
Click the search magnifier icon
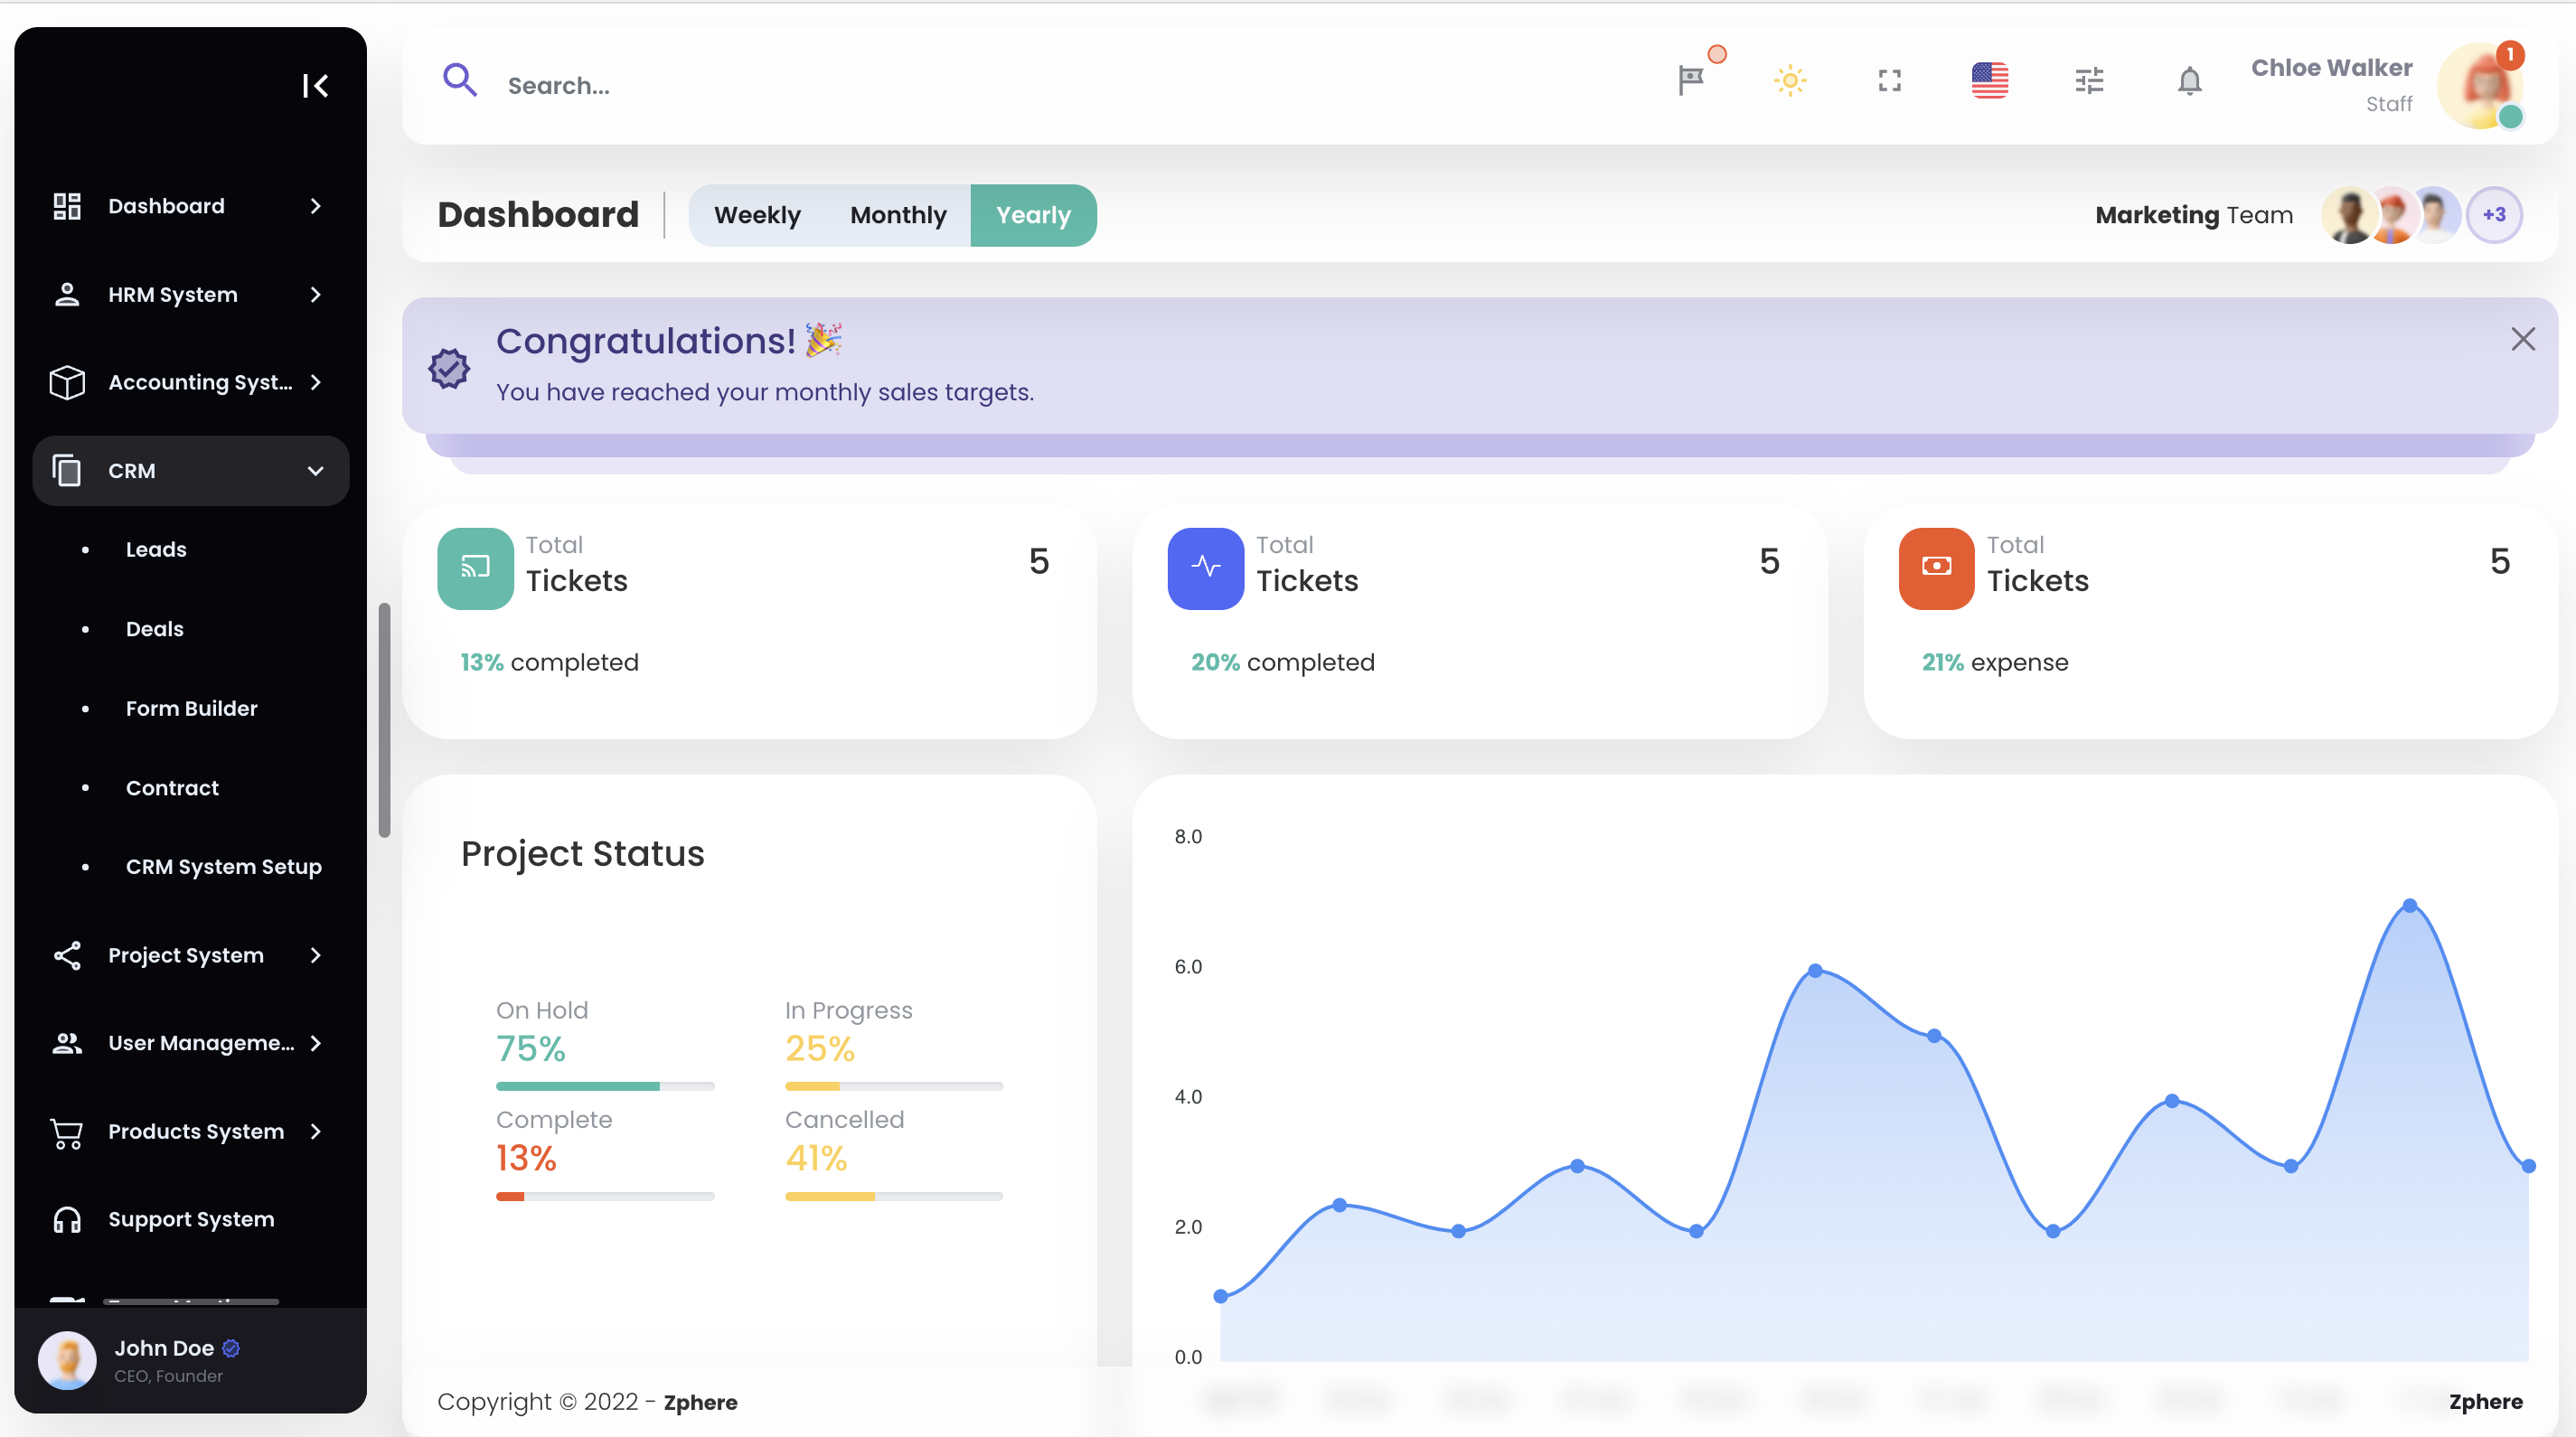459,80
